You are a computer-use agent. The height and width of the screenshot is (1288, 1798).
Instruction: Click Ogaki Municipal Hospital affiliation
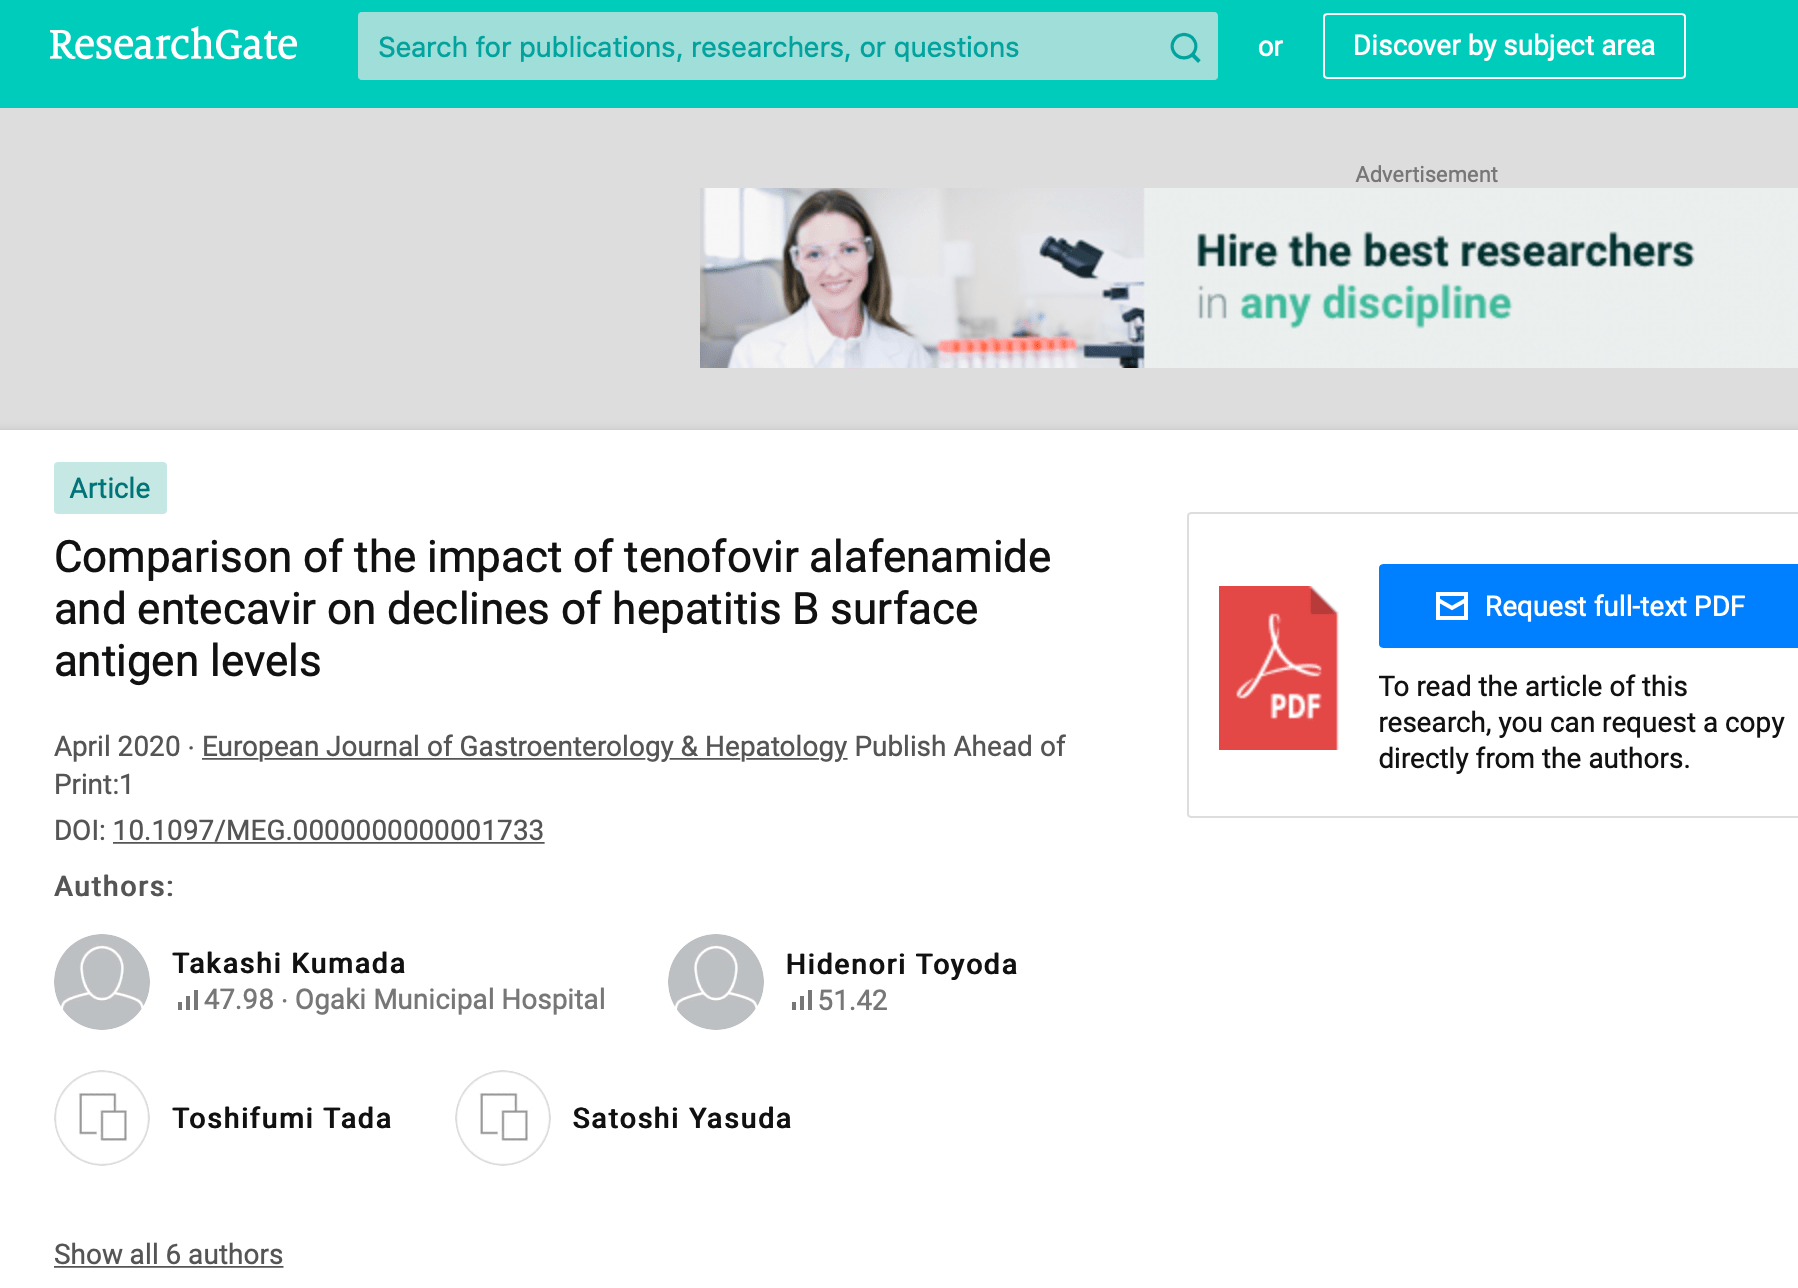tap(450, 999)
